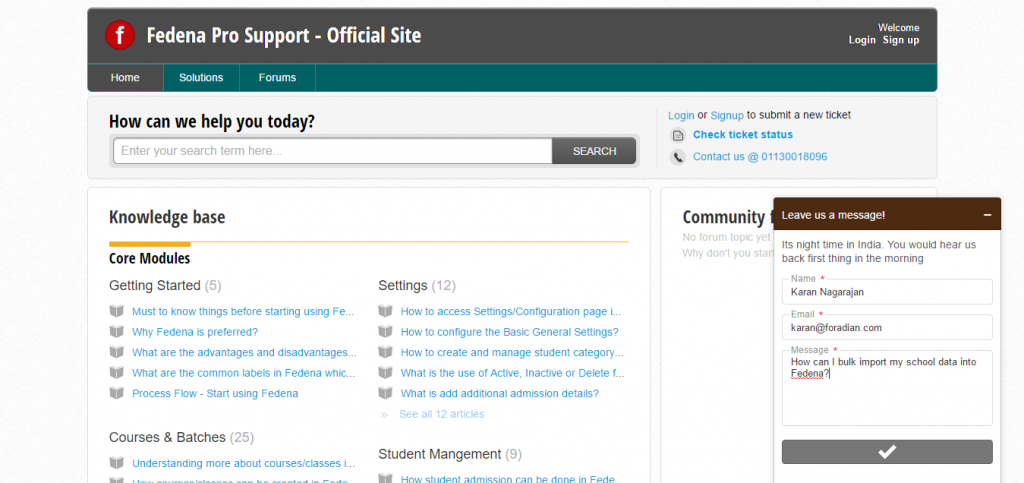This screenshot has width=1024, height=483.
Task: Open the Home tab
Action: coord(125,78)
